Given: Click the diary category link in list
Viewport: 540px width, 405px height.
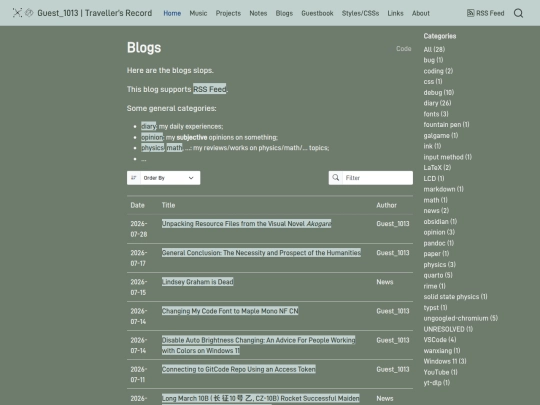Looking at the screenshot, I should click(149, 126).
